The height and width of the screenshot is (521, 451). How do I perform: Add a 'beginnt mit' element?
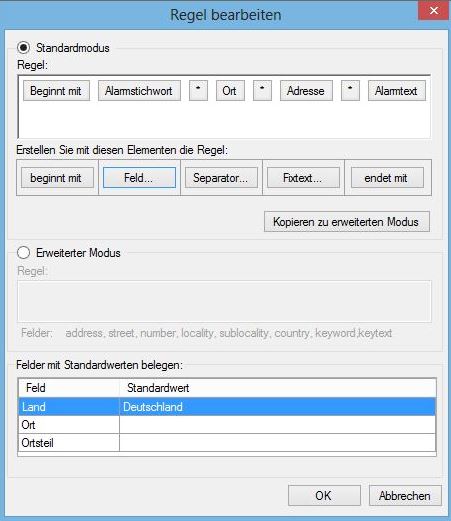57,178
